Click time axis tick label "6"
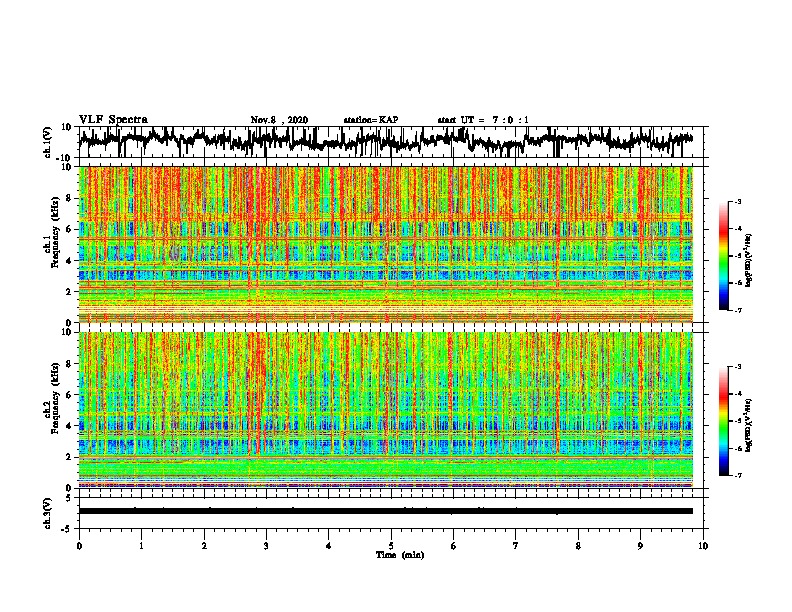 coord(454,546)
